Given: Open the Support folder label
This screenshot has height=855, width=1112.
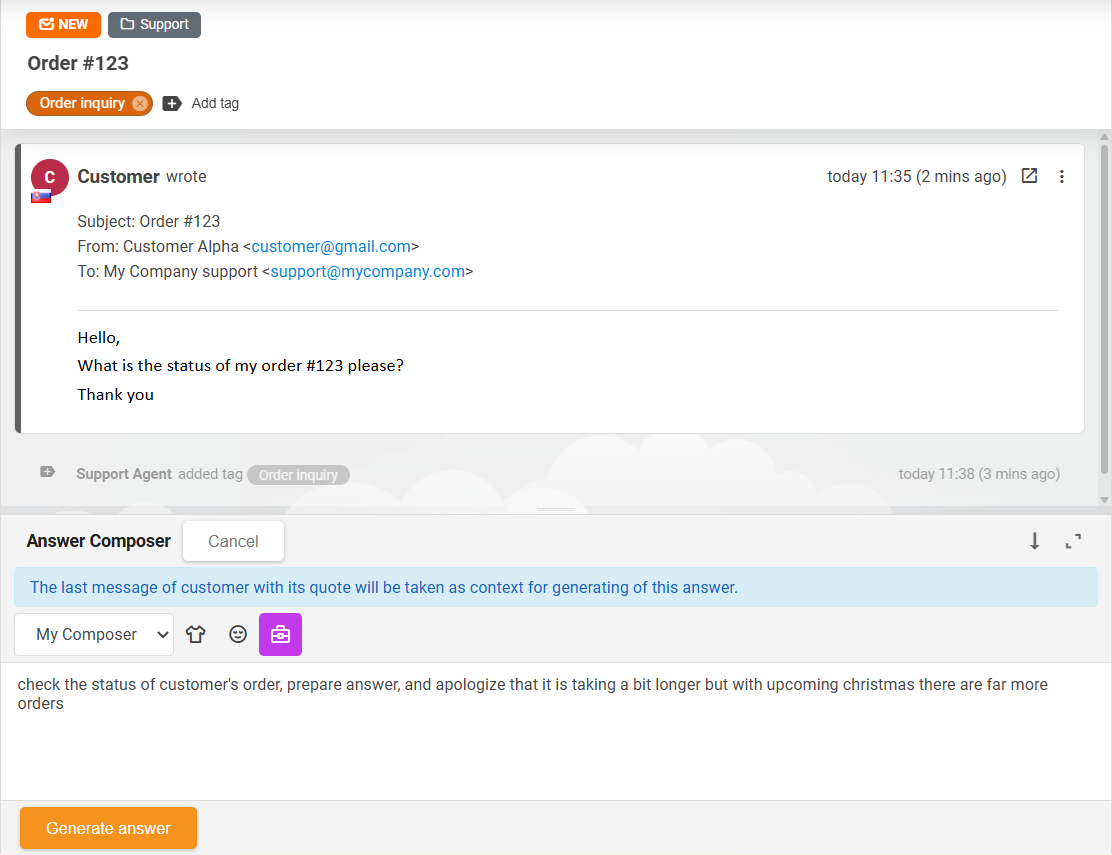Looking at the screenshot, I should pos(154,24).
